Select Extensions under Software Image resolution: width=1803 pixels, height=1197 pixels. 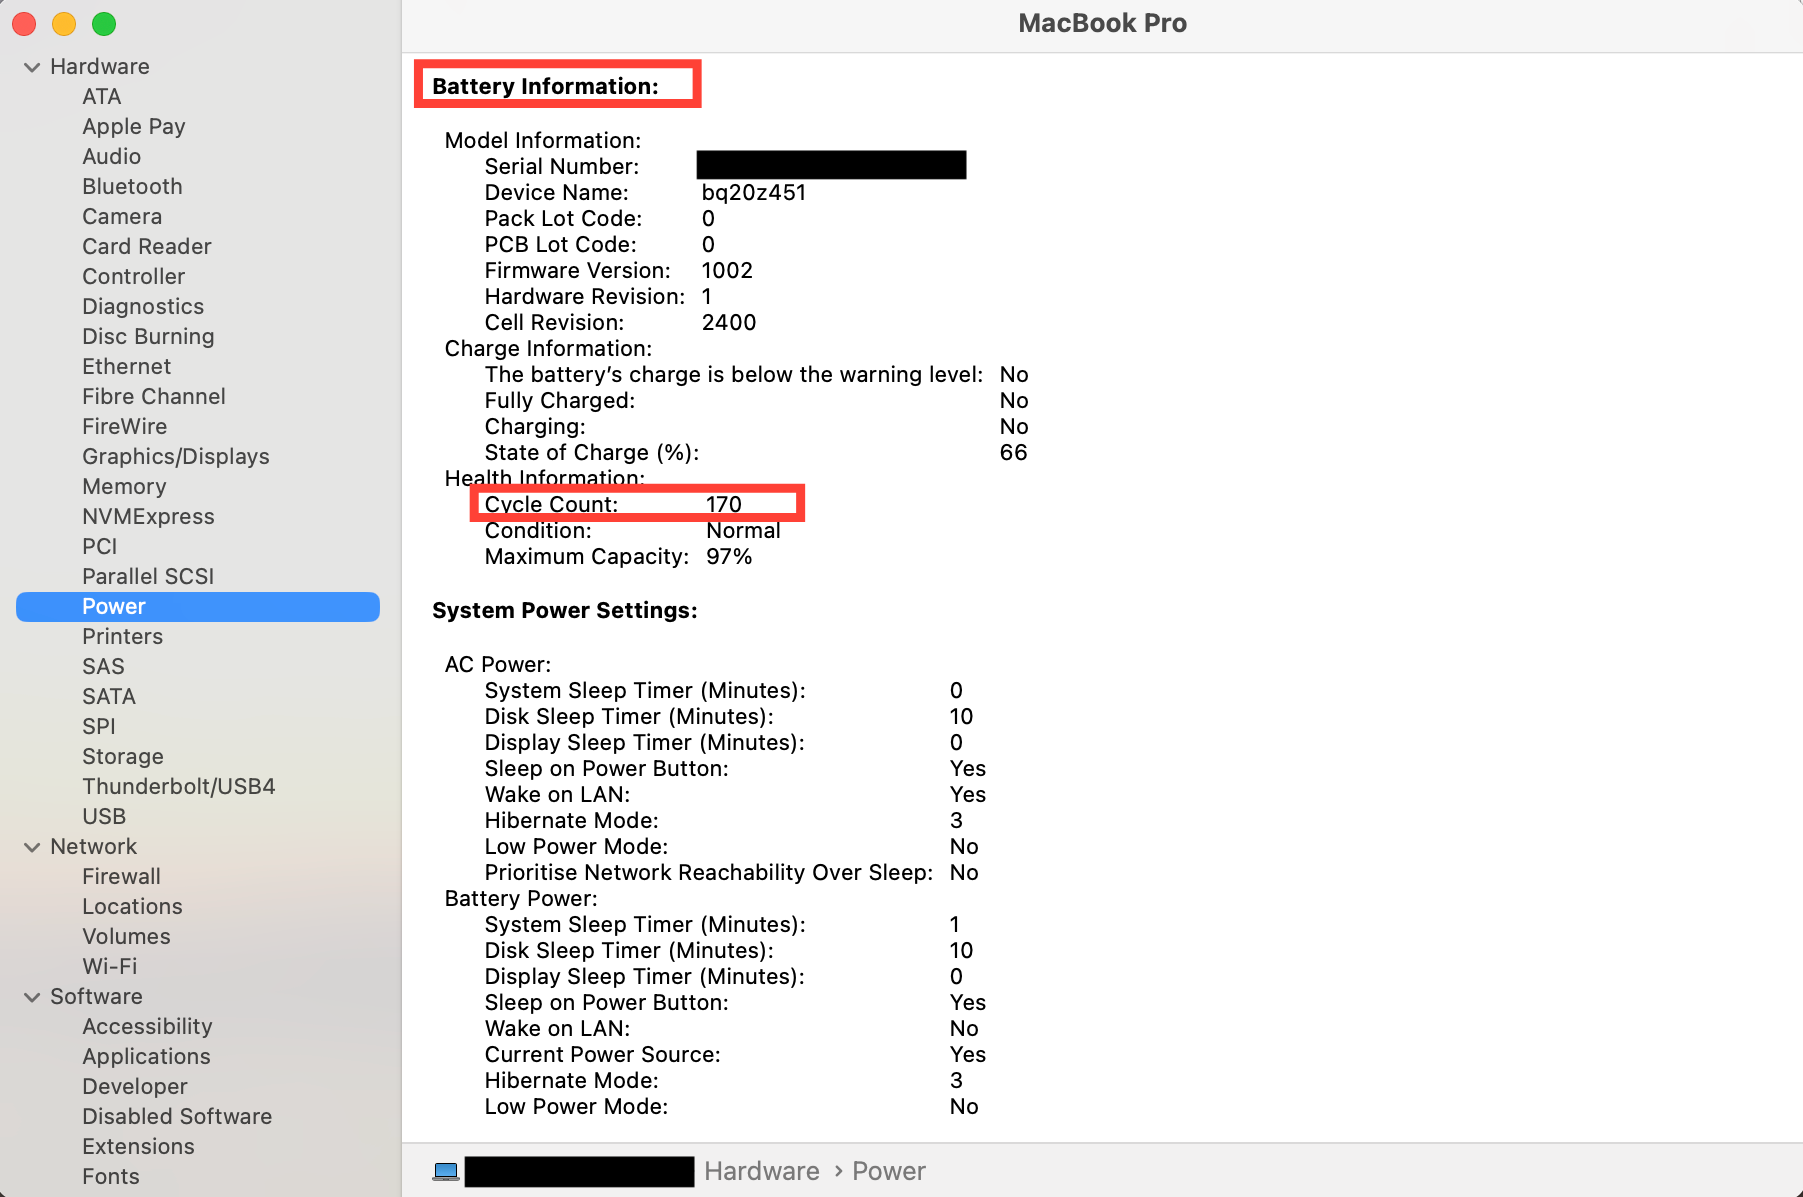tap(138, 1147)
